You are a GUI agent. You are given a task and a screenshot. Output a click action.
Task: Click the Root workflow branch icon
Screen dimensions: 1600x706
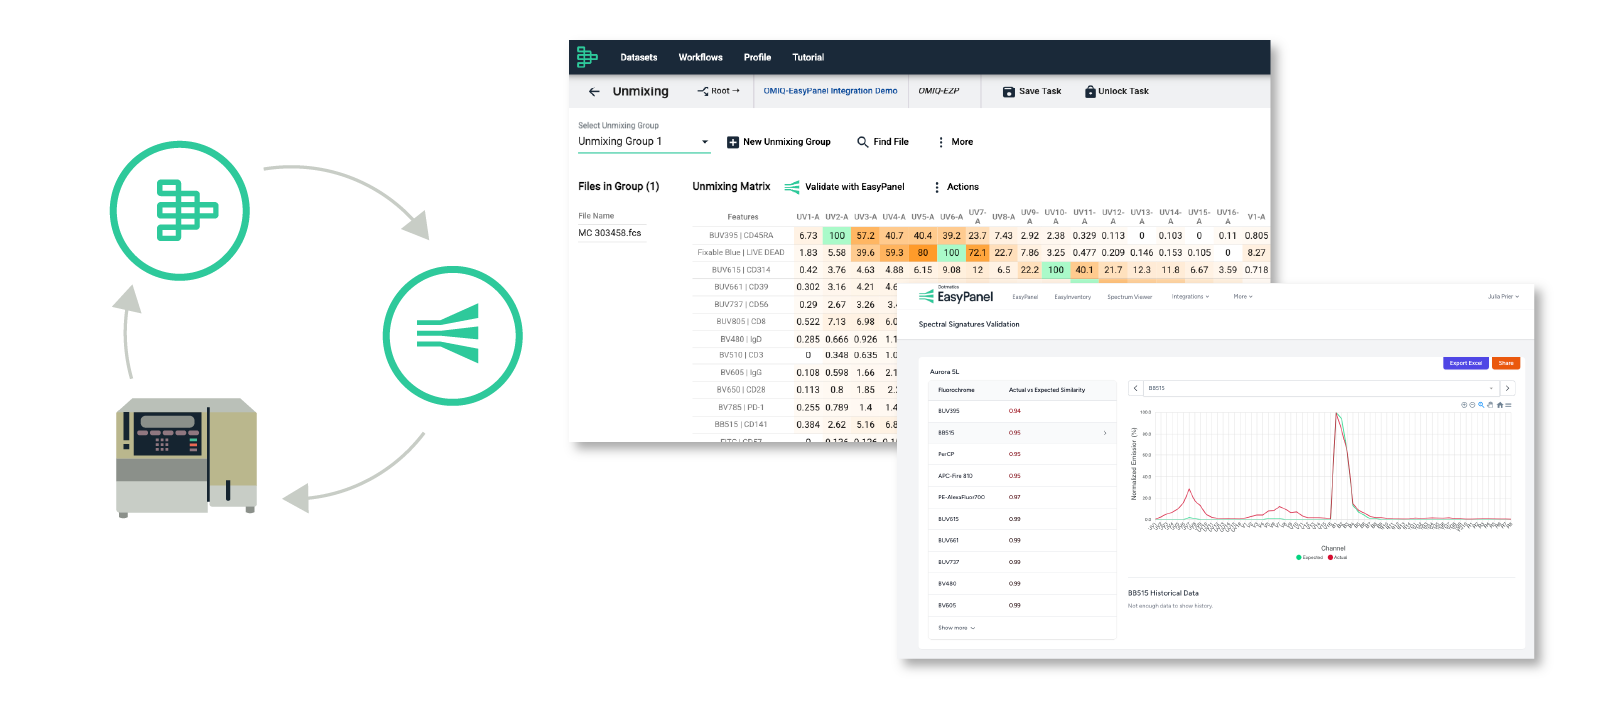point(703,91)
